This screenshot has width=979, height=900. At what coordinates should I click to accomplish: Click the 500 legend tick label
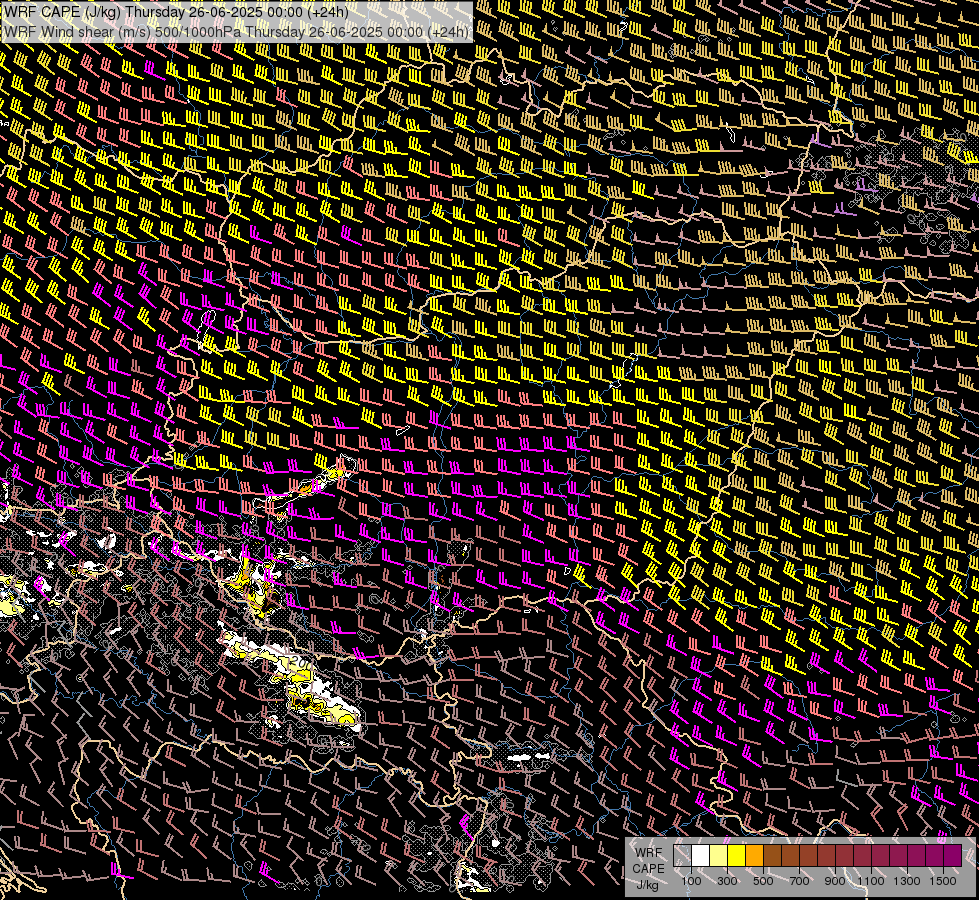[763, 881]
